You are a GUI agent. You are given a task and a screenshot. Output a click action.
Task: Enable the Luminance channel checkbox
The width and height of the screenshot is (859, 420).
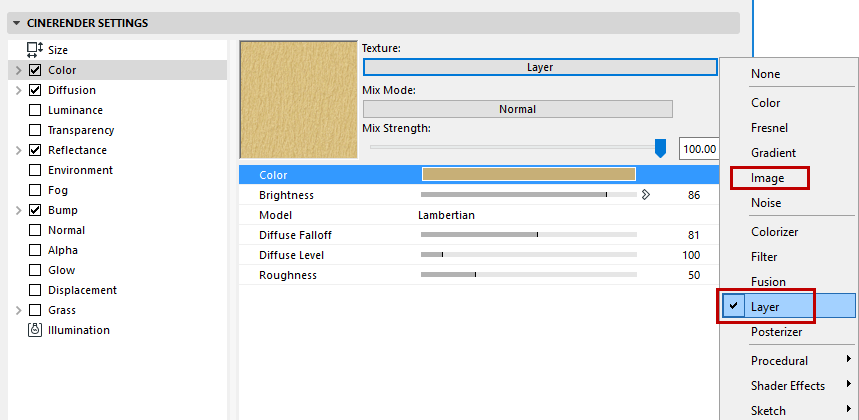coord(35,110)
